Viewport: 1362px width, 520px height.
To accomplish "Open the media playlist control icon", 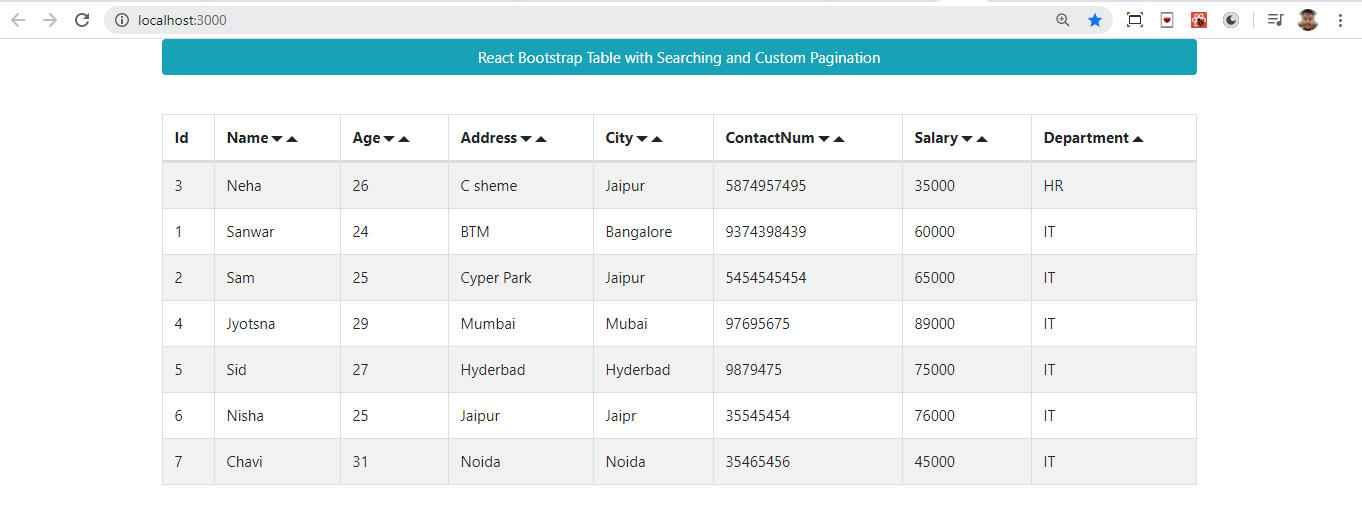I will pyautogui.click(x=1275, y=20).
